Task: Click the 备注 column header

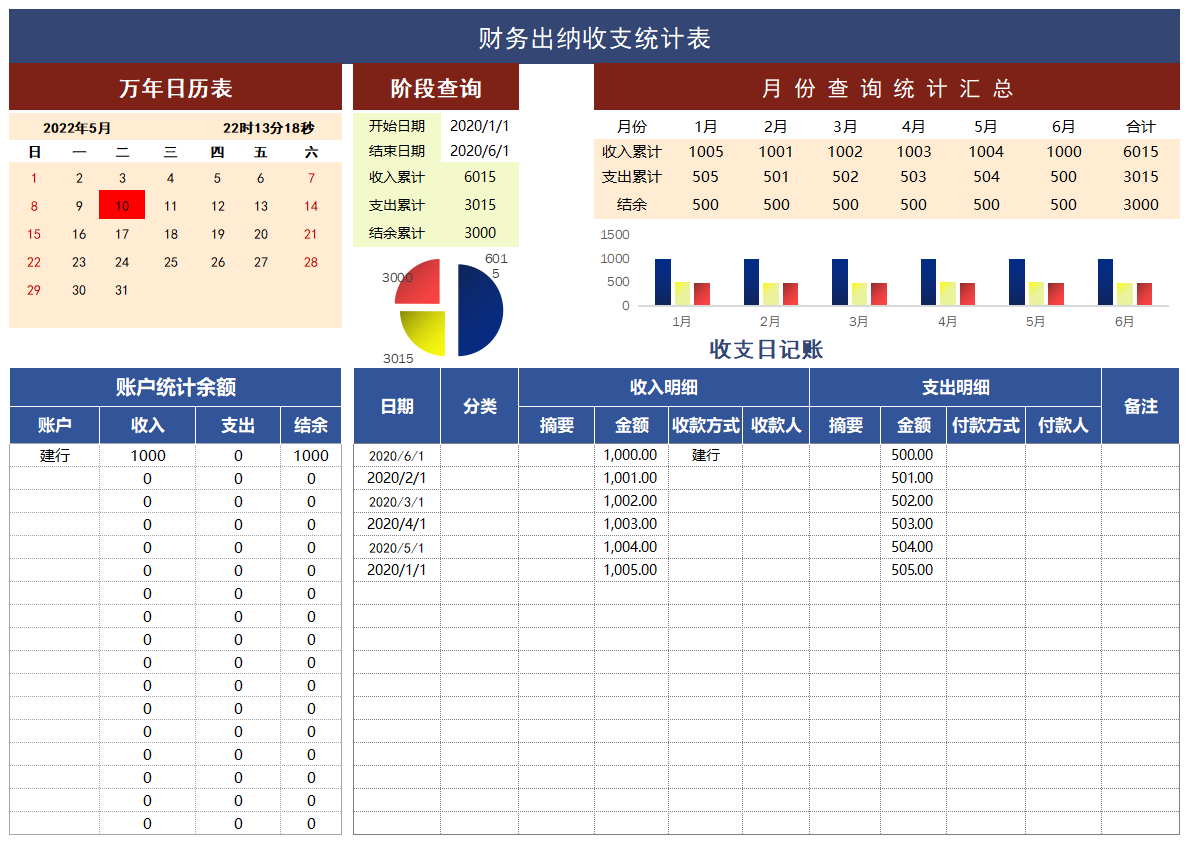Action: [x=1140, y=405]
